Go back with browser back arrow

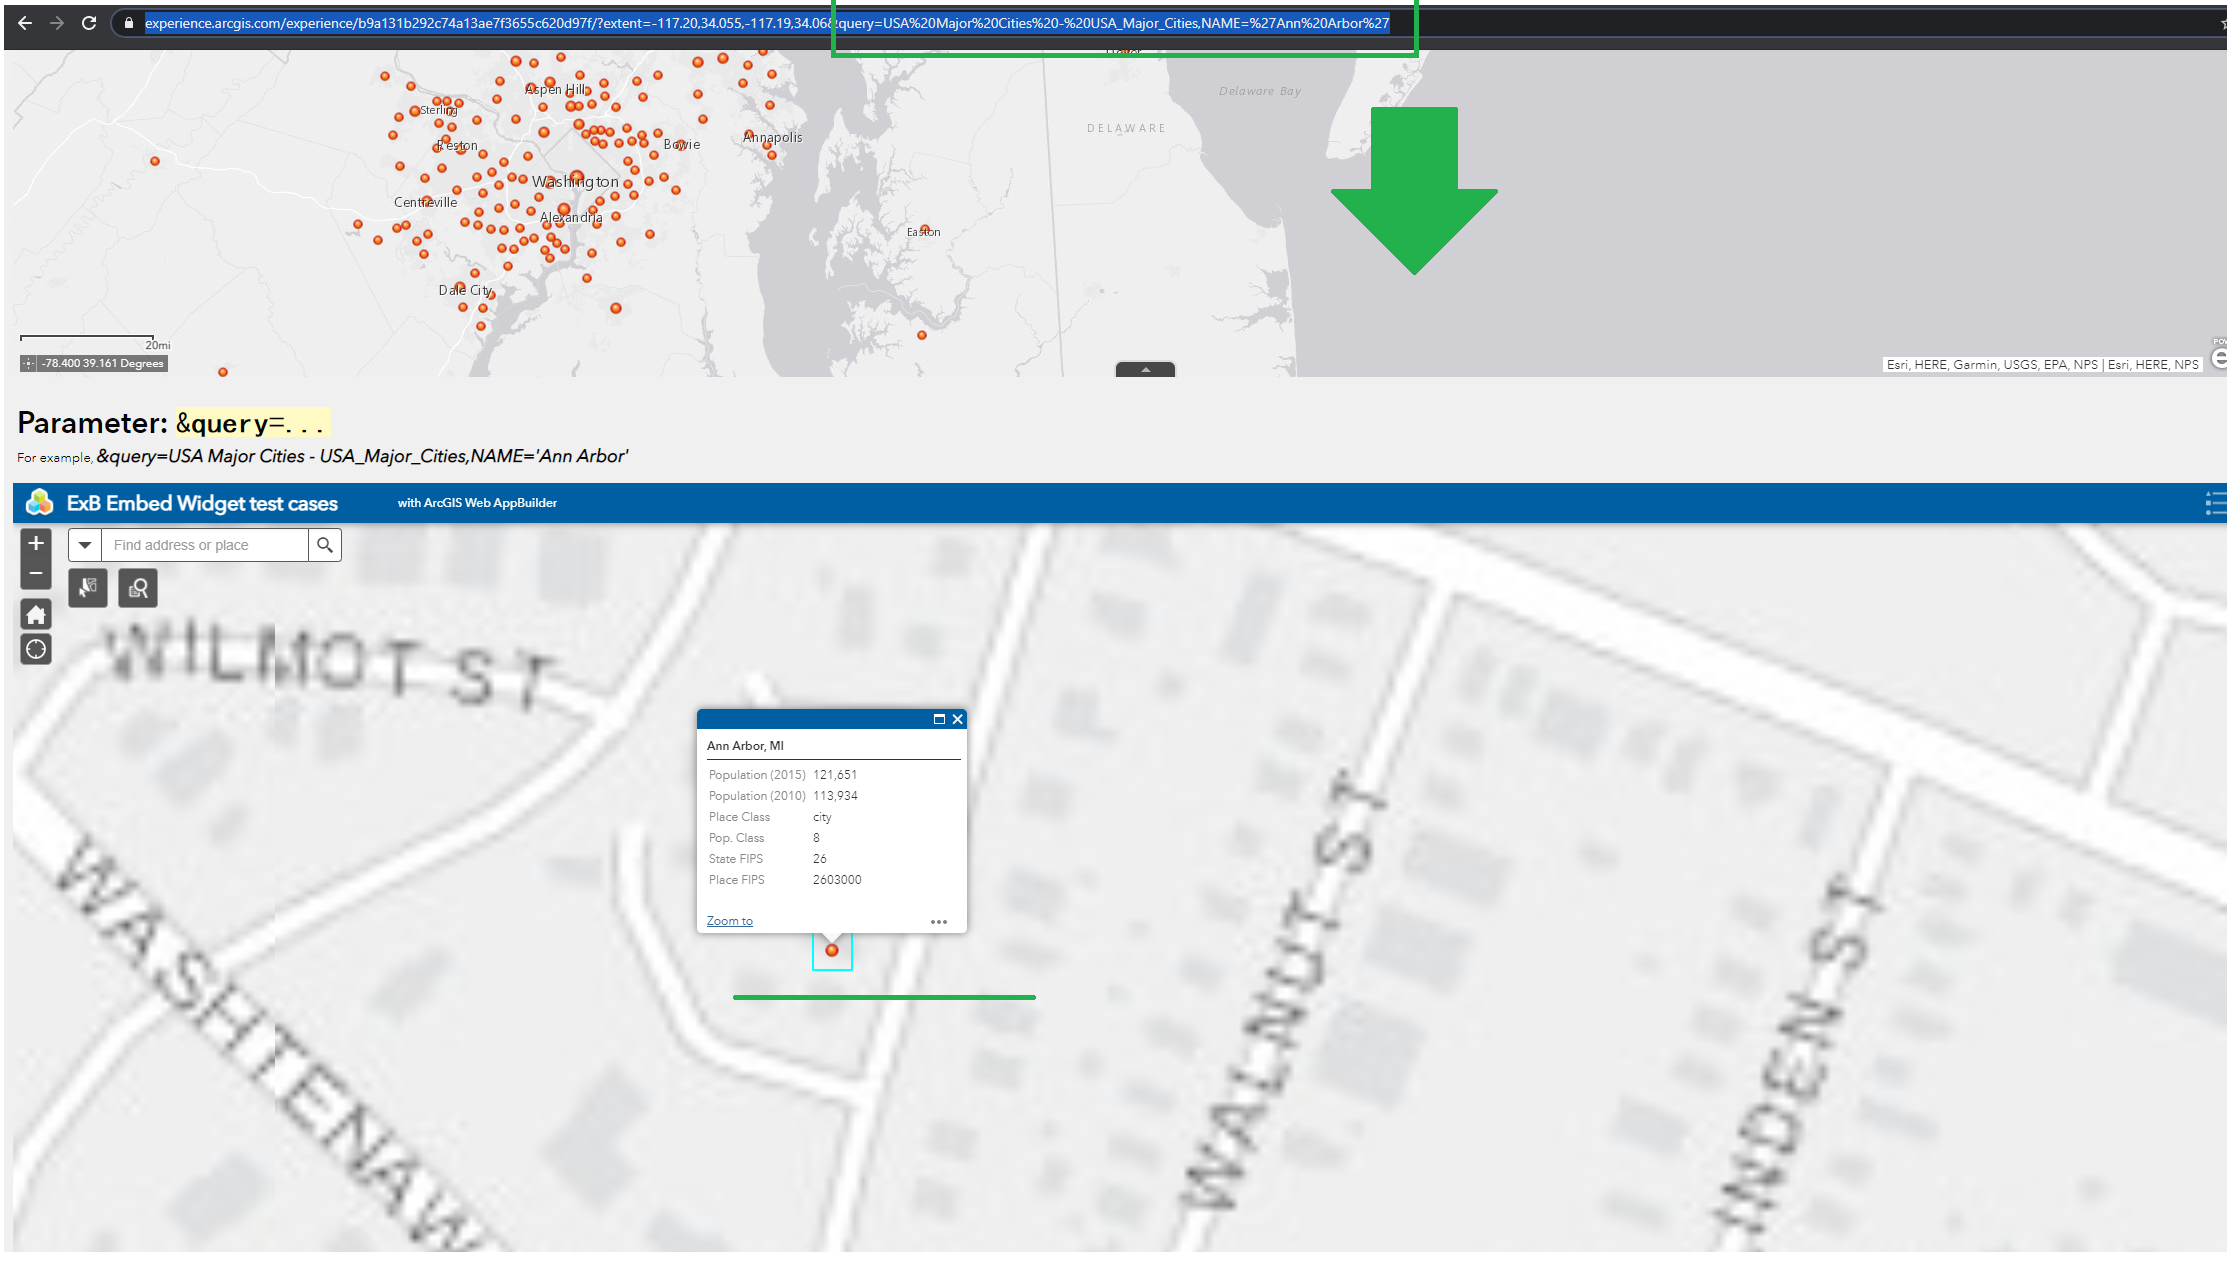(25, 23)
